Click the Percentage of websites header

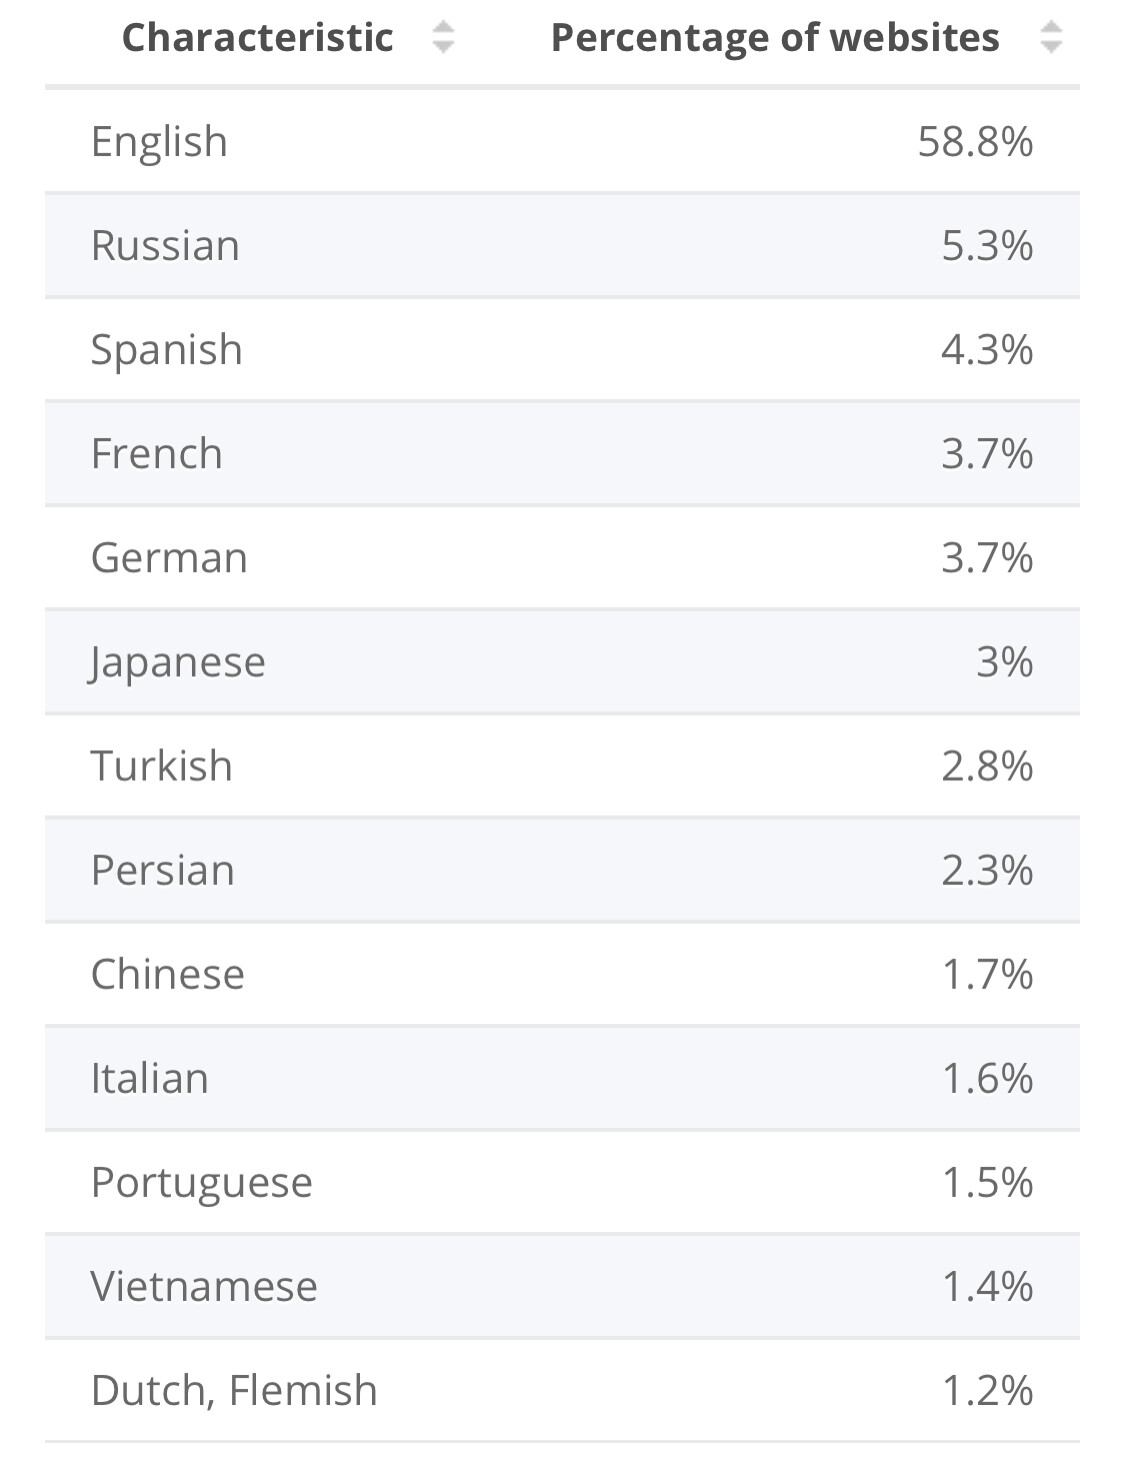775,38
